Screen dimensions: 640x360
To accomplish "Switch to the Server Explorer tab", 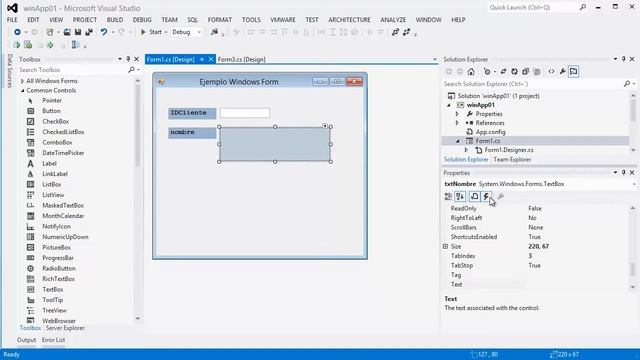I will click(x=65, y=328).
